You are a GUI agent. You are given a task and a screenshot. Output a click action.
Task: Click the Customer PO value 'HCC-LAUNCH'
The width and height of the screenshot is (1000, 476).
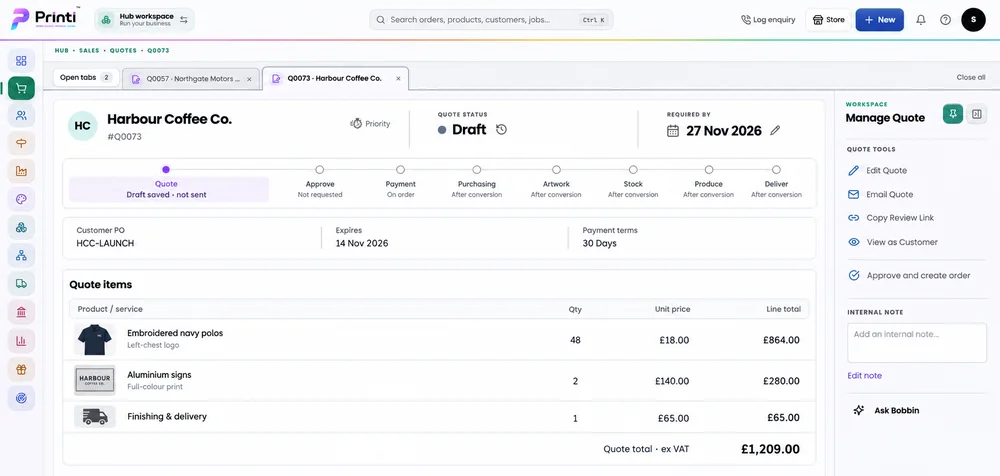[105, 243]
